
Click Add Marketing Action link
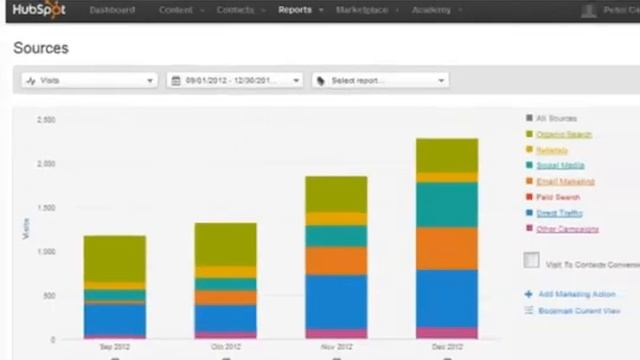577,294
